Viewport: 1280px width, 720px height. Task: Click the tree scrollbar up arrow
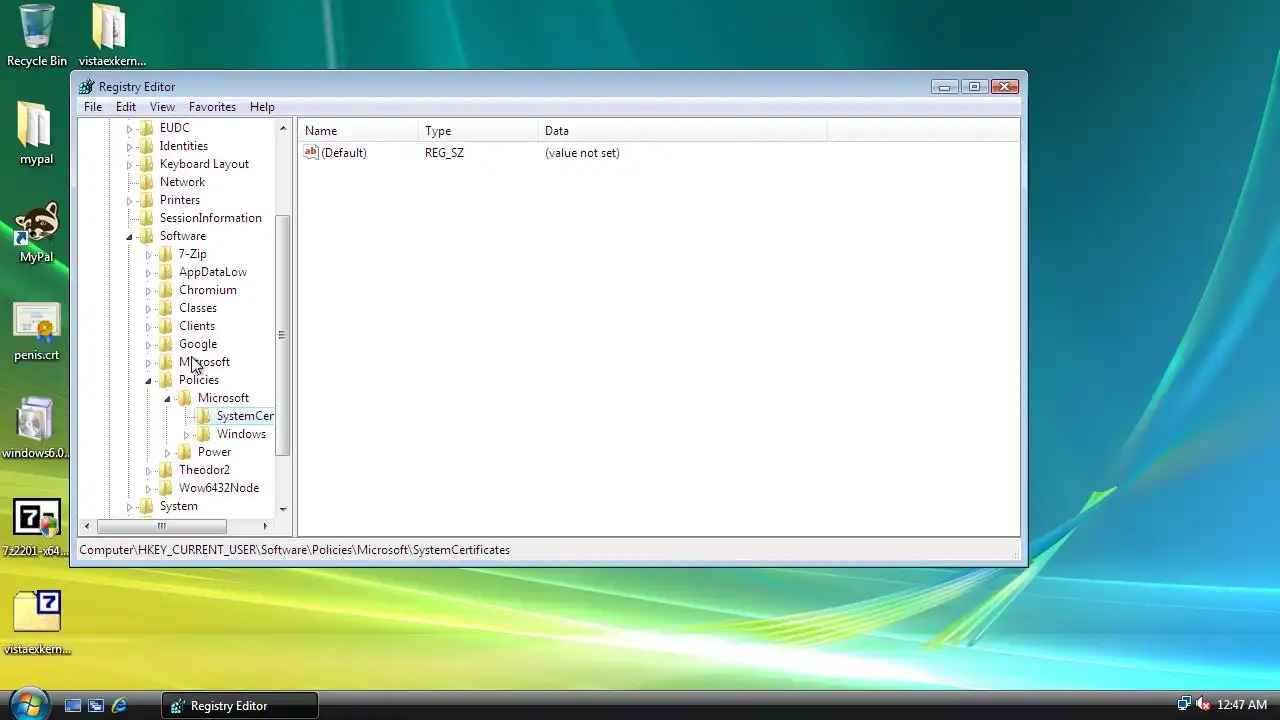[x=283, y=128]
